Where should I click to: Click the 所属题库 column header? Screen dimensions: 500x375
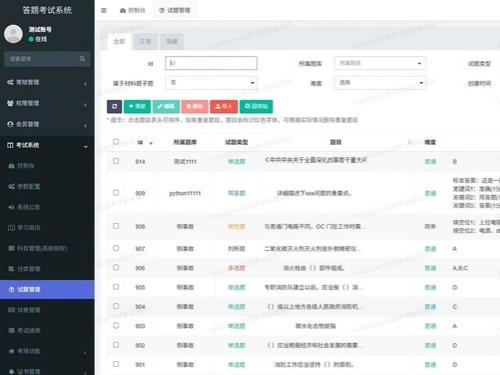pos(185,142)
